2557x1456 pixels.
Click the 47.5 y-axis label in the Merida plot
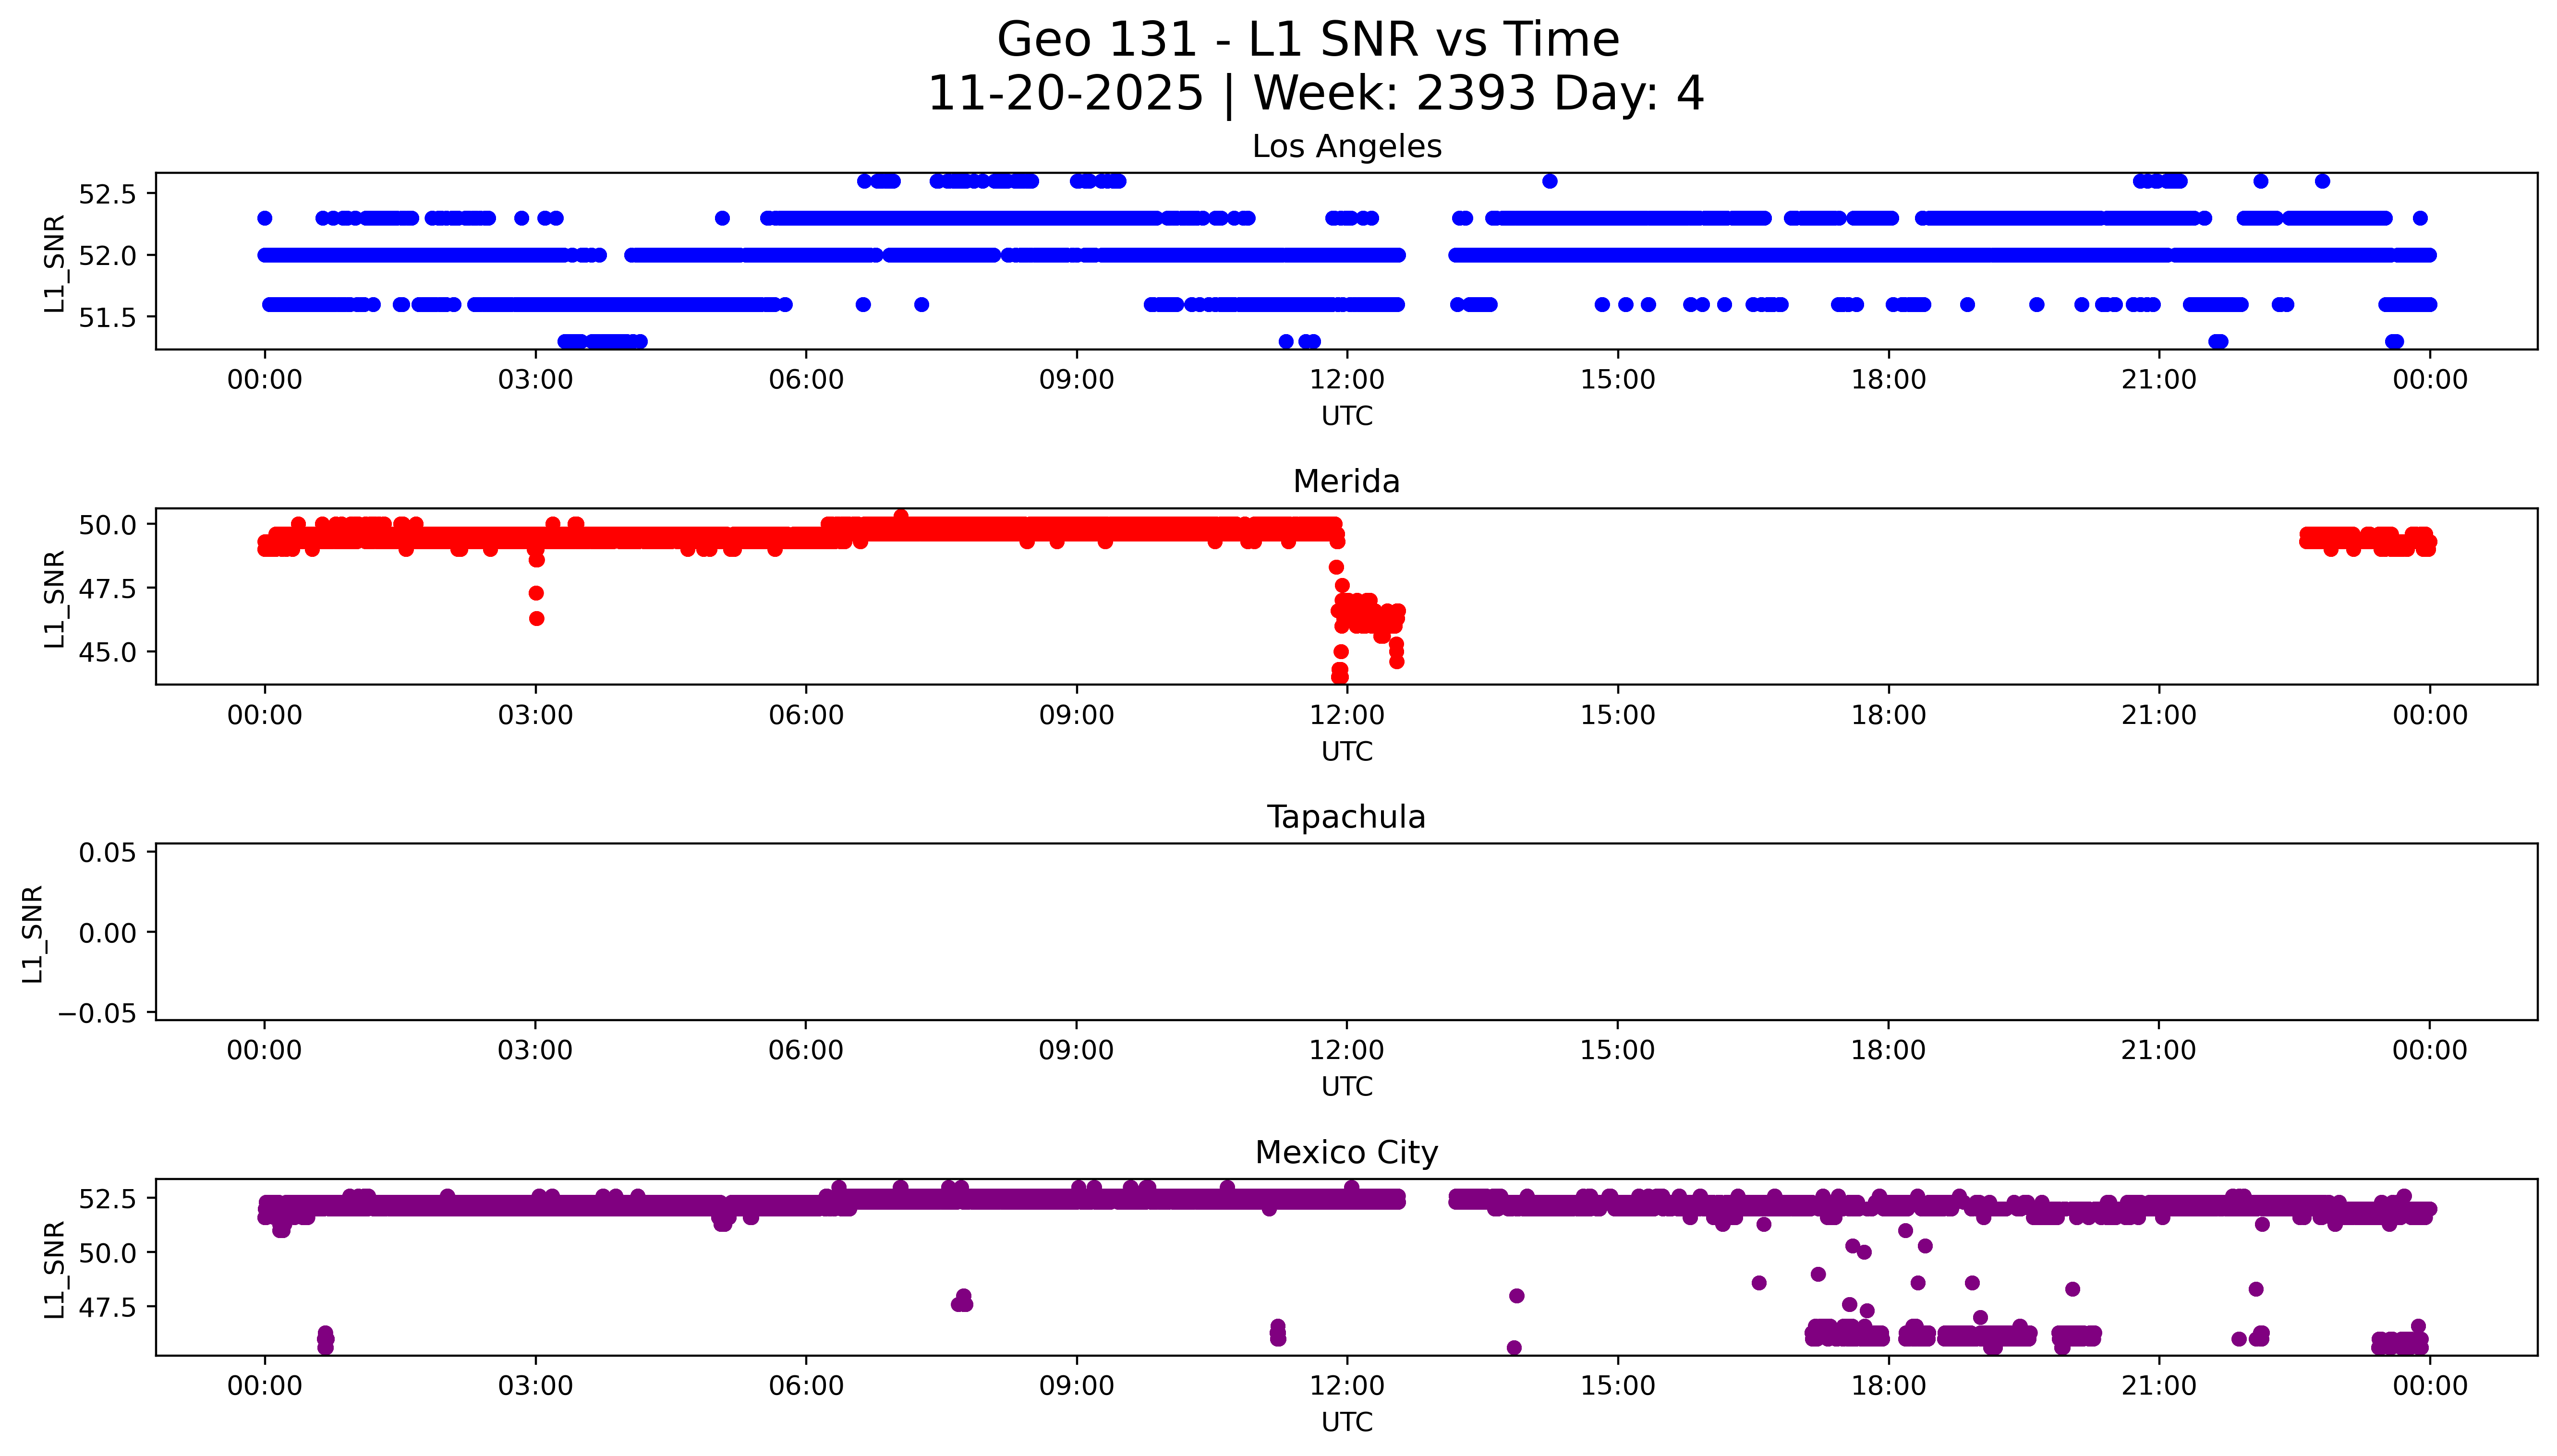coord(106,589)
